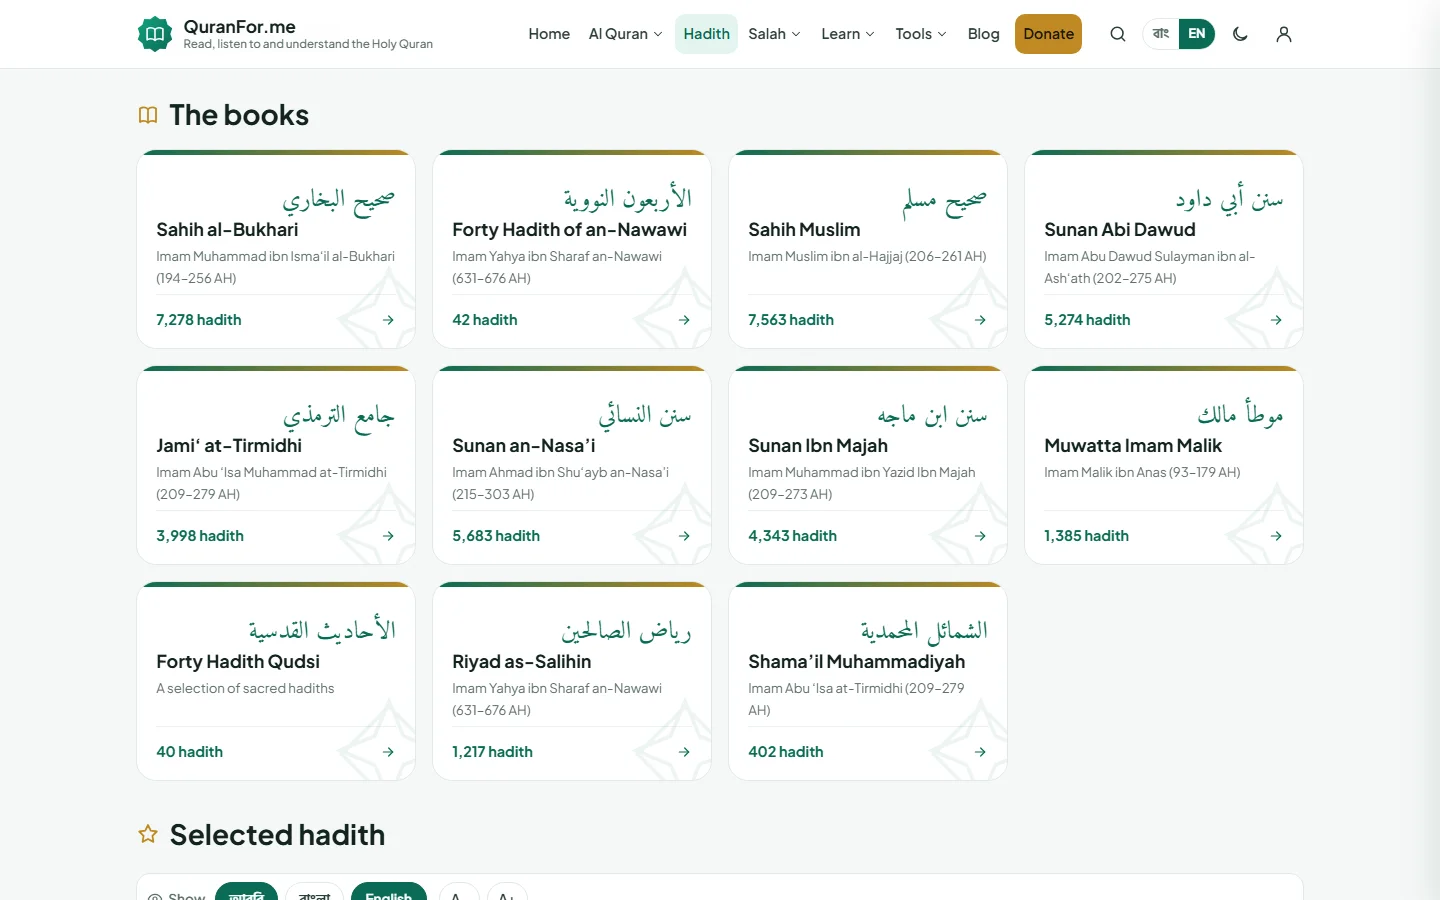Click the QuranFor.me logo icon
Screen dimensions: 1440x900
click(x=155, y=34)
